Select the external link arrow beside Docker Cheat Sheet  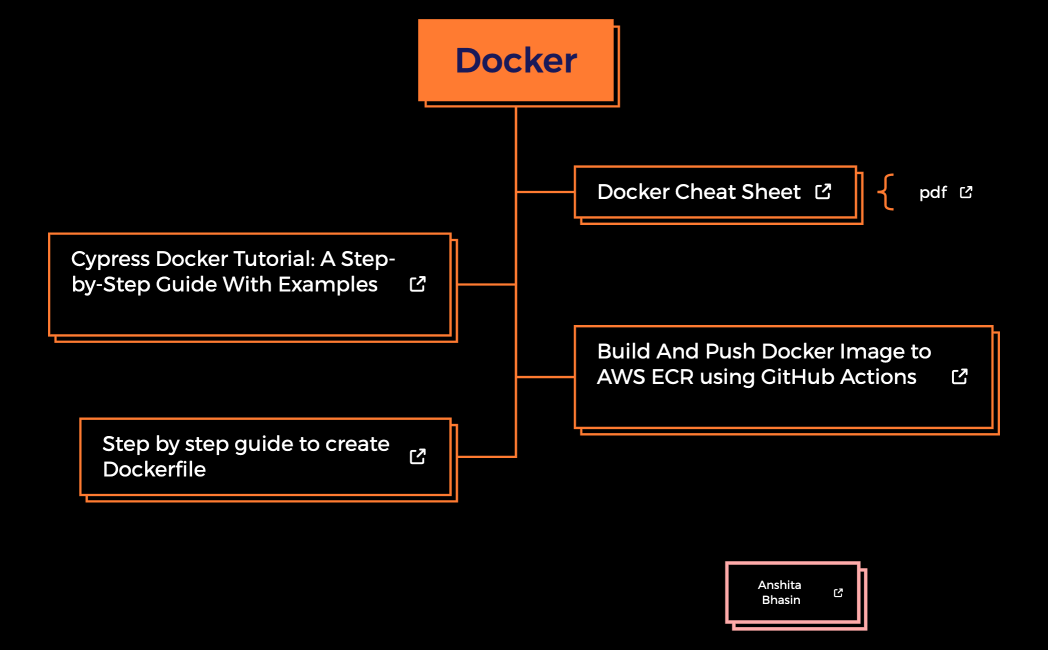point(822,191)
